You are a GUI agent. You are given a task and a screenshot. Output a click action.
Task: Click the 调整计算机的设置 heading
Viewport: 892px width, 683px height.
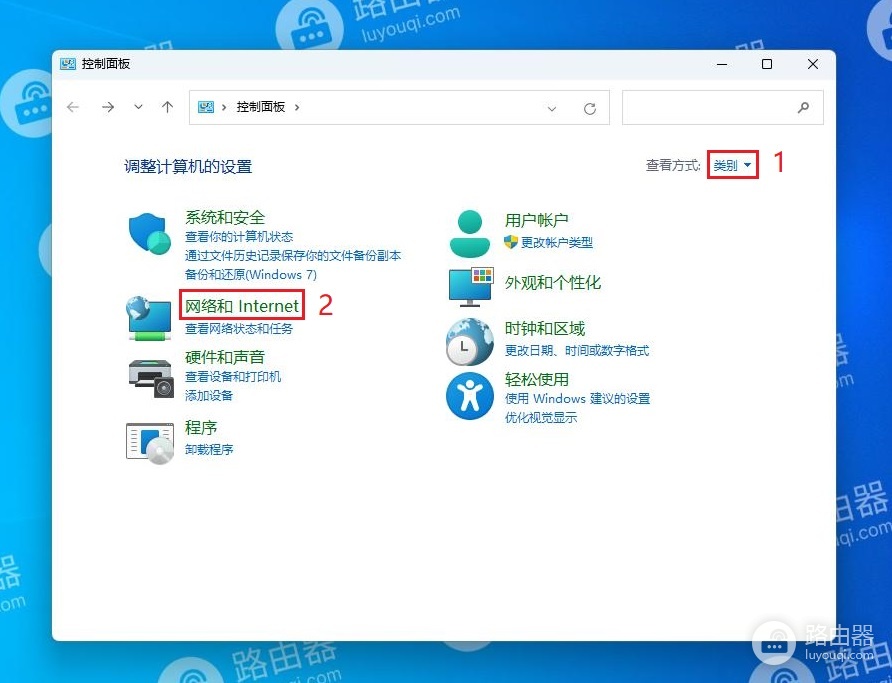pyautogui.click(x=188, y=167)
